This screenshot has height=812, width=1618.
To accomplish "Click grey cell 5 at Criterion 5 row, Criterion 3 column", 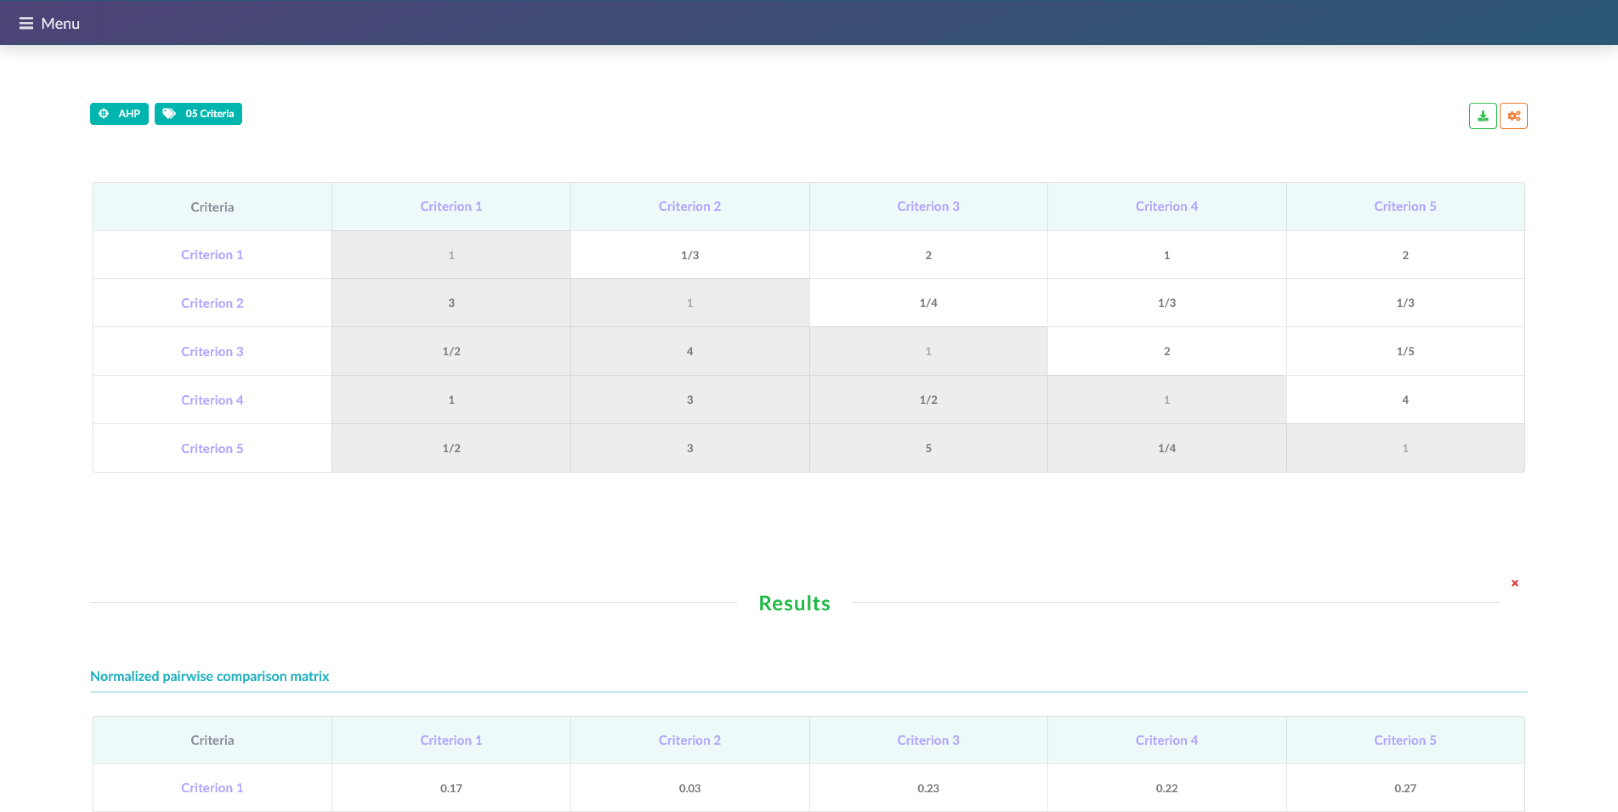I will [928, 448].
